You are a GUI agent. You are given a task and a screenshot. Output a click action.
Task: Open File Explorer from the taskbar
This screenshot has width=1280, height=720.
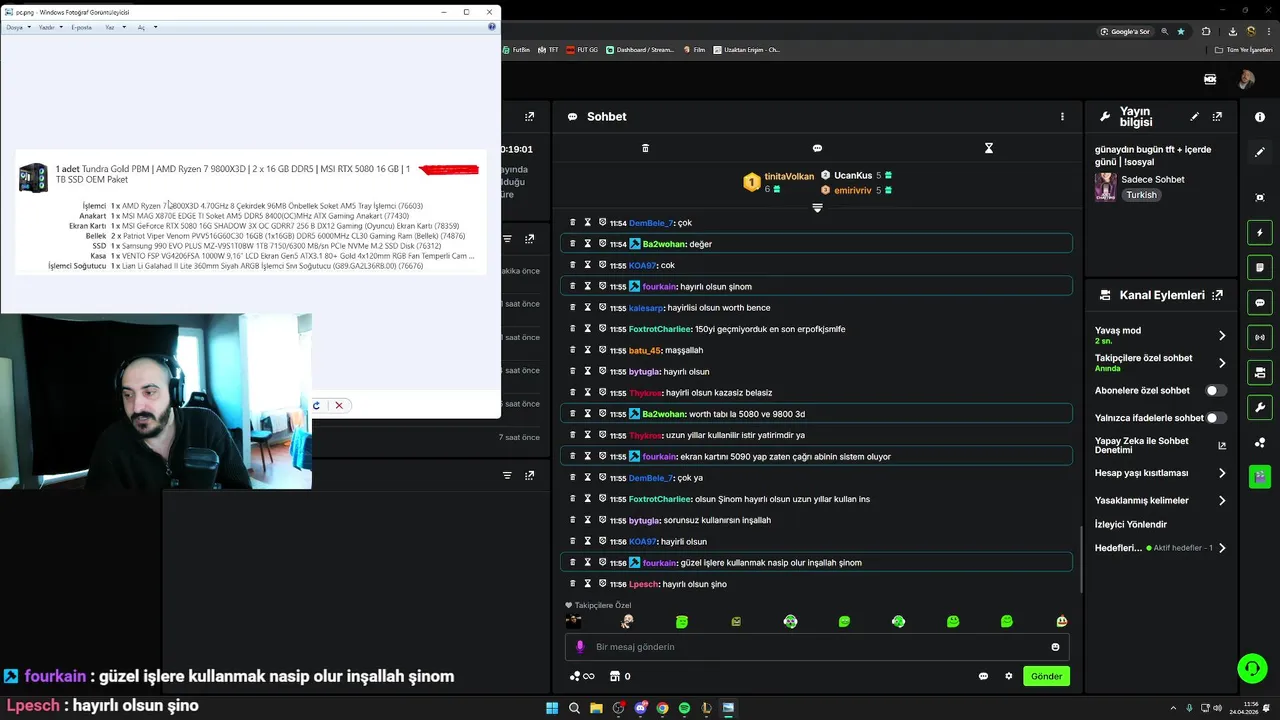[x=596, y=708]
